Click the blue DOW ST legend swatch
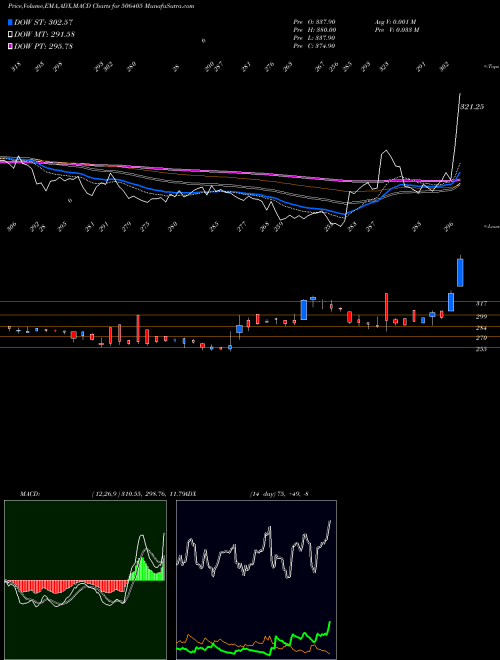This screenshot has height=660, width=500. tap(10, 22)
